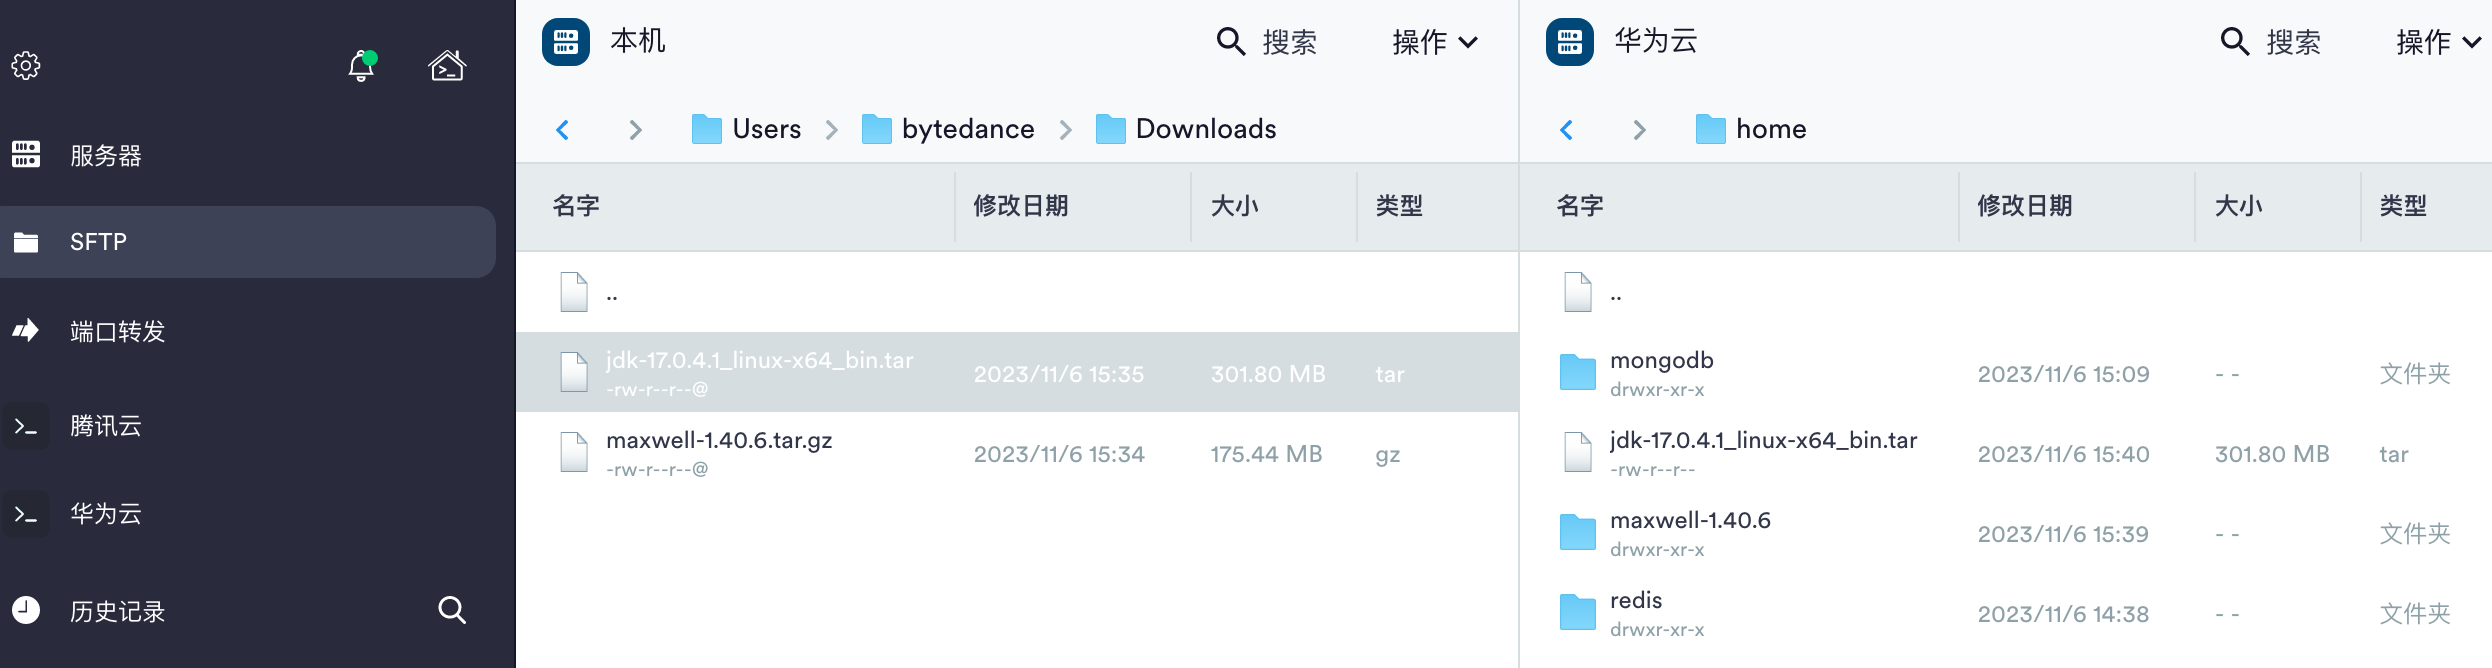Open 历史记录 in the sidebar
The width and height of the screenshot is (2492, 668).
click(x=117, y=611)
